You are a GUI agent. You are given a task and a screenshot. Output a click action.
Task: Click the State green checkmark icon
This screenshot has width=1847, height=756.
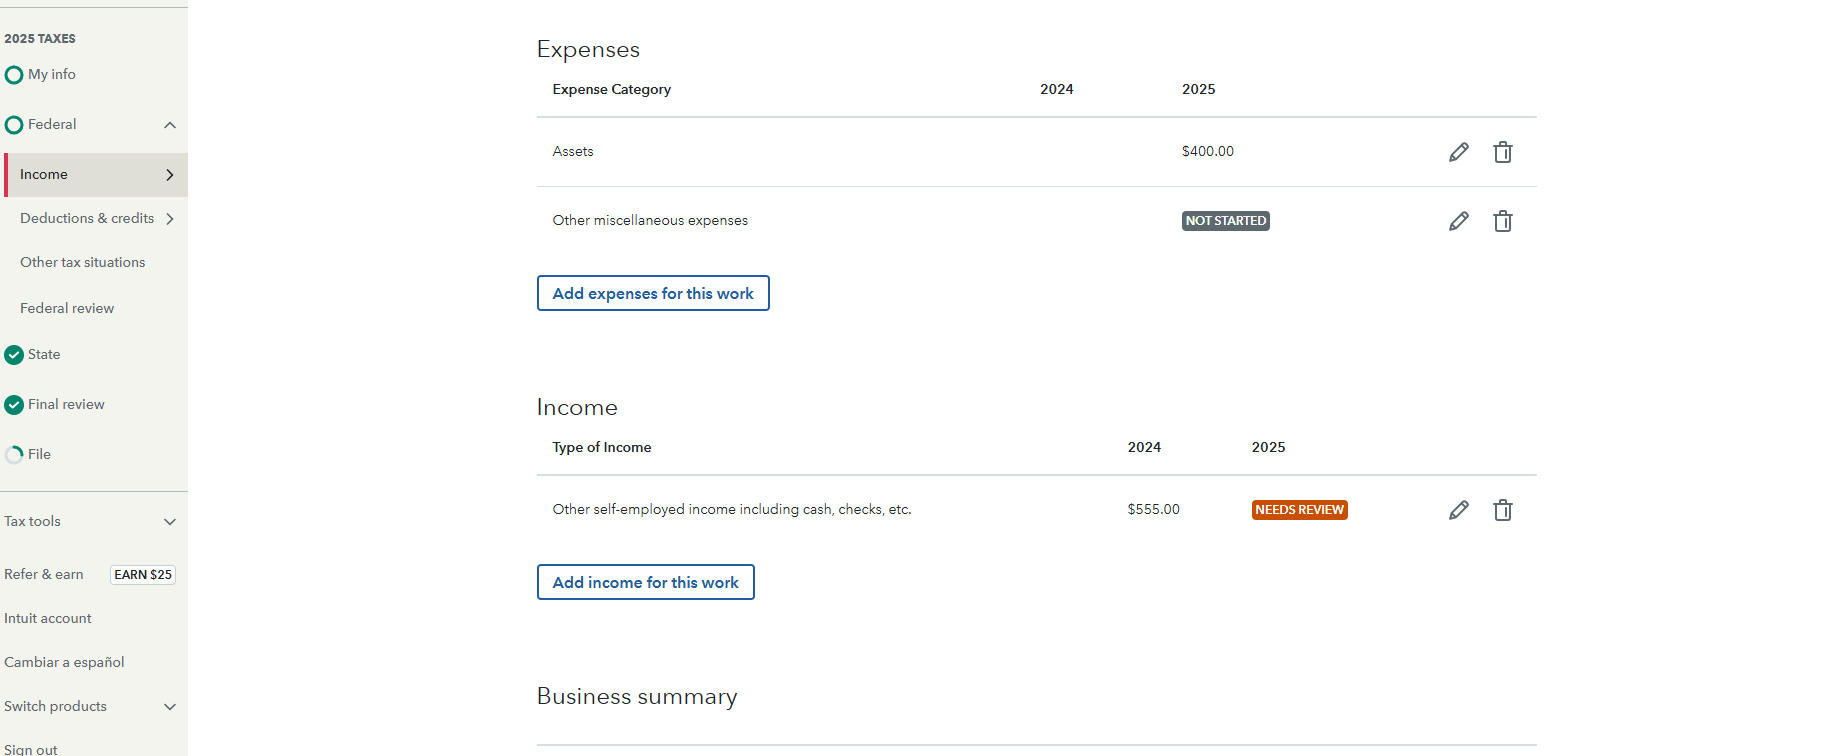pyautogui.click(x=14, y=355)
